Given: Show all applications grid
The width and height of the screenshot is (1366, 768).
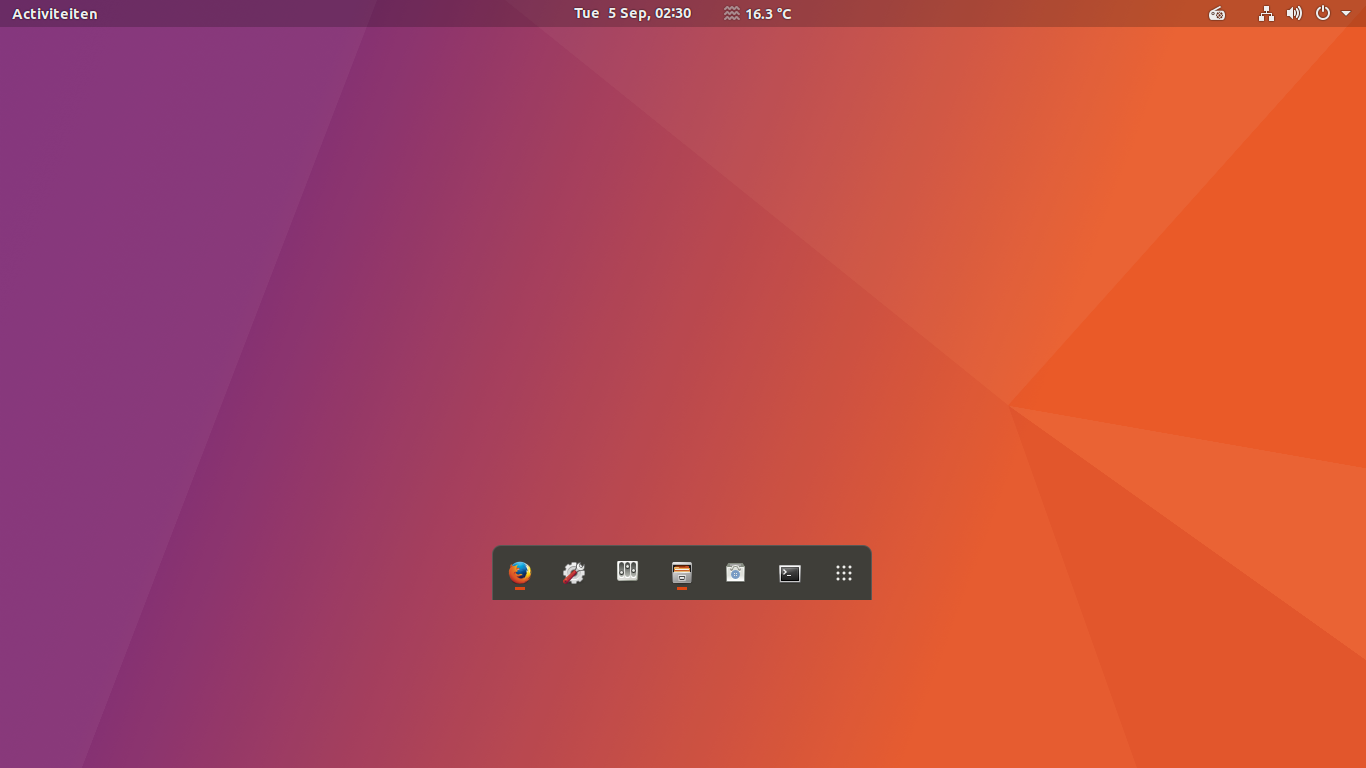Looking at the screenshot, I should tap(844, 573).
